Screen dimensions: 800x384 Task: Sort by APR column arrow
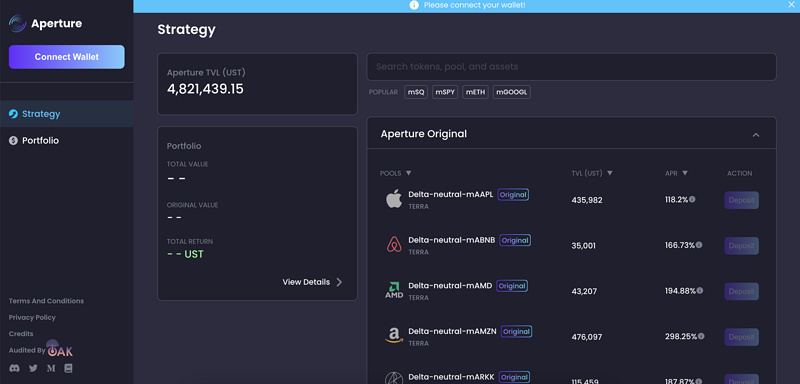685,173
